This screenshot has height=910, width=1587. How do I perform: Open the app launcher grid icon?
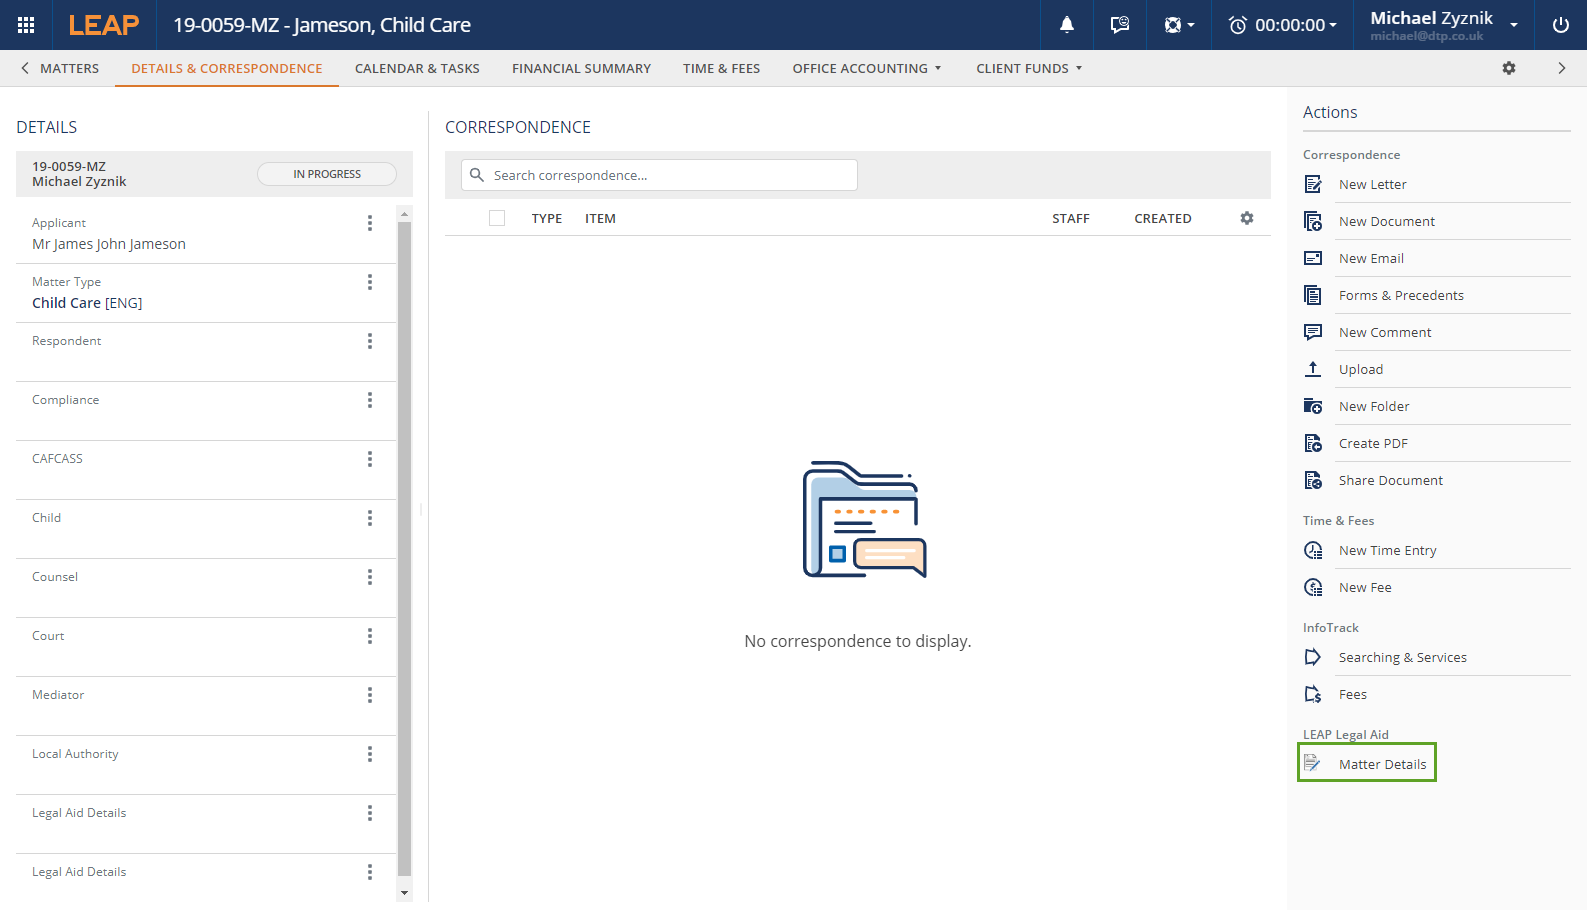click(26, 25)
